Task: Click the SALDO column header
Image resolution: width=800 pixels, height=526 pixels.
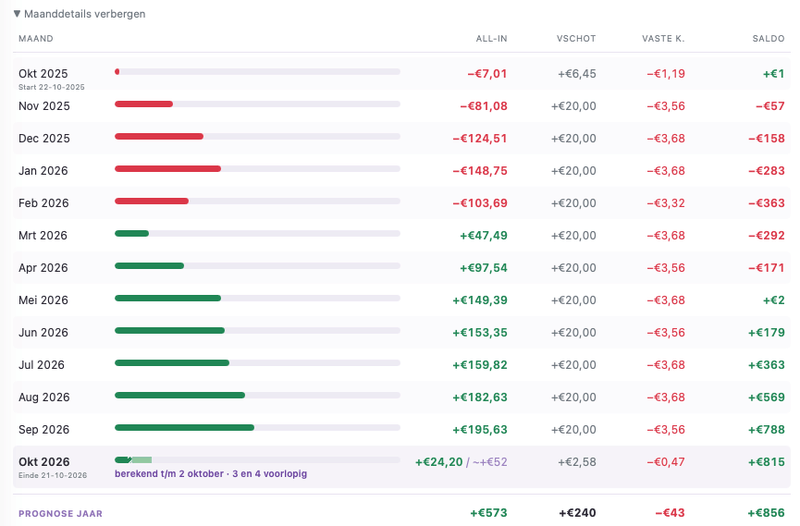Action: pos(768,39)
